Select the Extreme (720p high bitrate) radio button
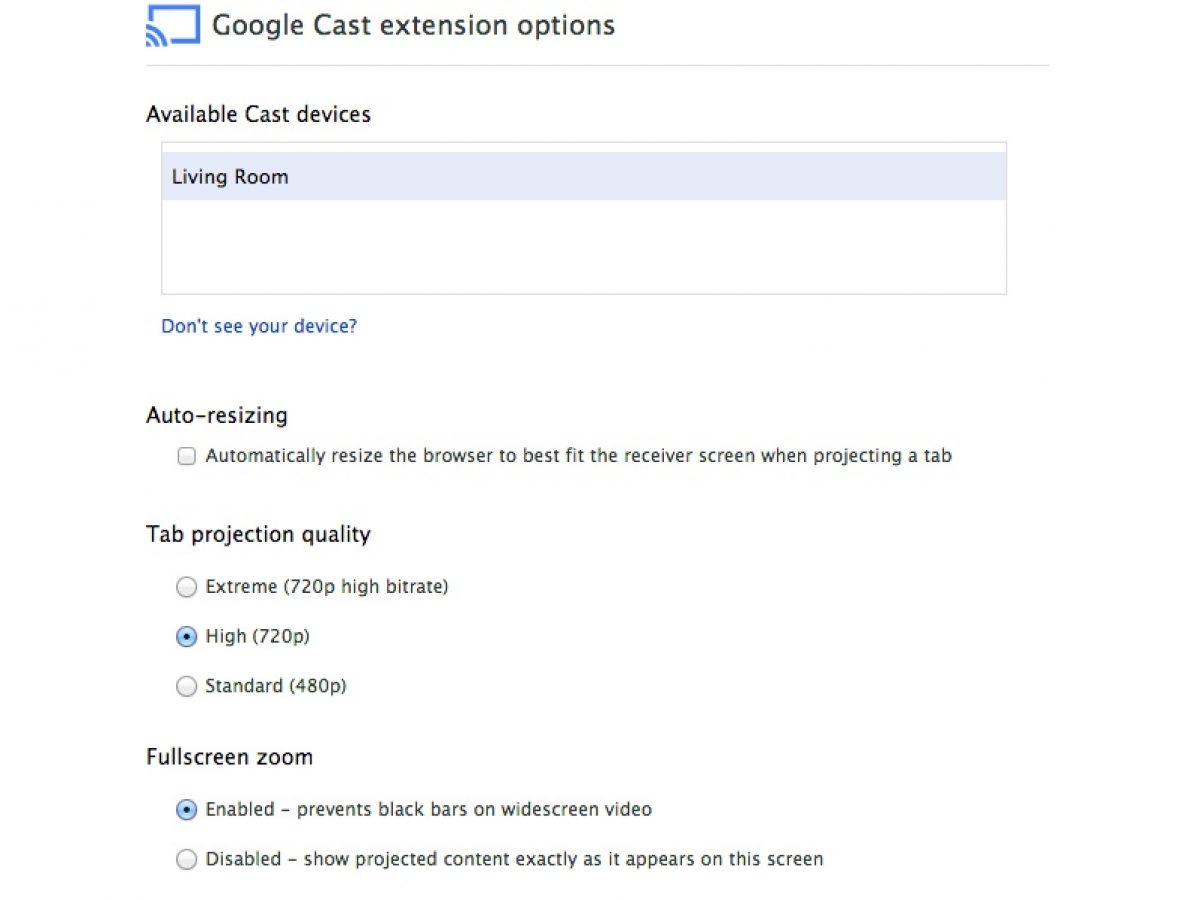This screenshot has width=1200, height=900. coord(186,588)
